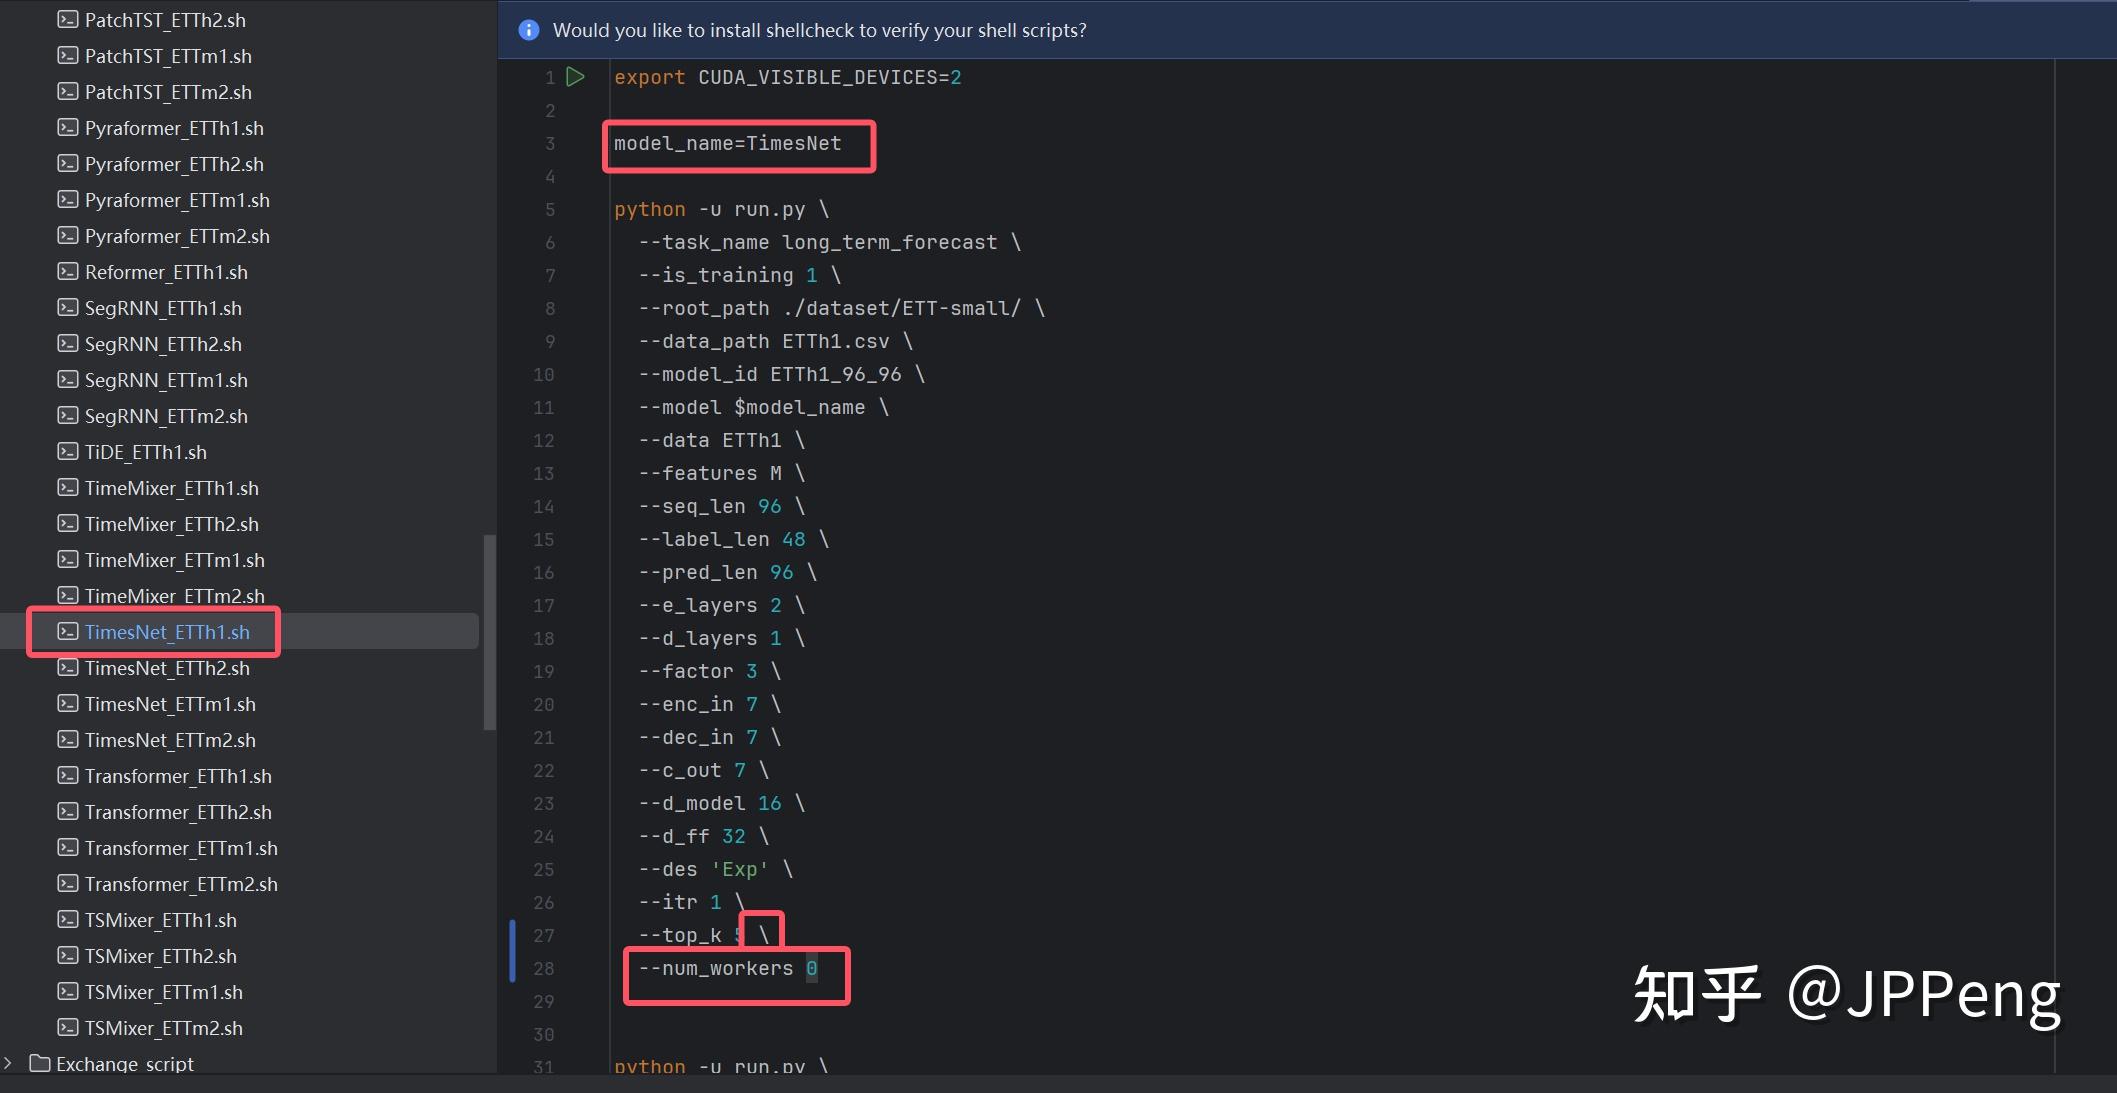2117x1093 pixels.
Task: Select Transformer_ETTm1.sh in the file tree
Action: pyautogui.click(x=181, y=848)
